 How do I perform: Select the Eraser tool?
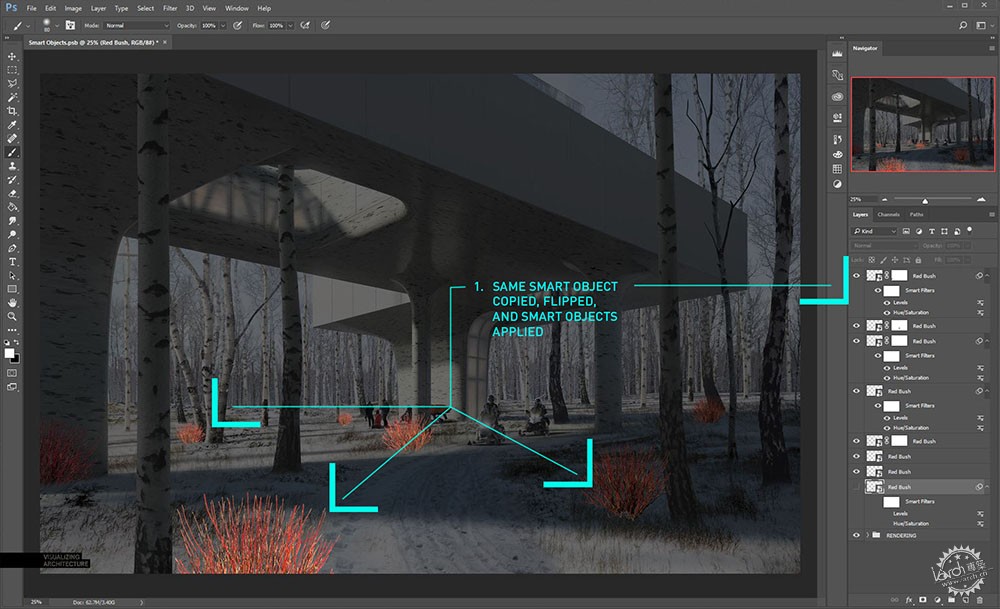pyautogui.click(x=11, y=193)
